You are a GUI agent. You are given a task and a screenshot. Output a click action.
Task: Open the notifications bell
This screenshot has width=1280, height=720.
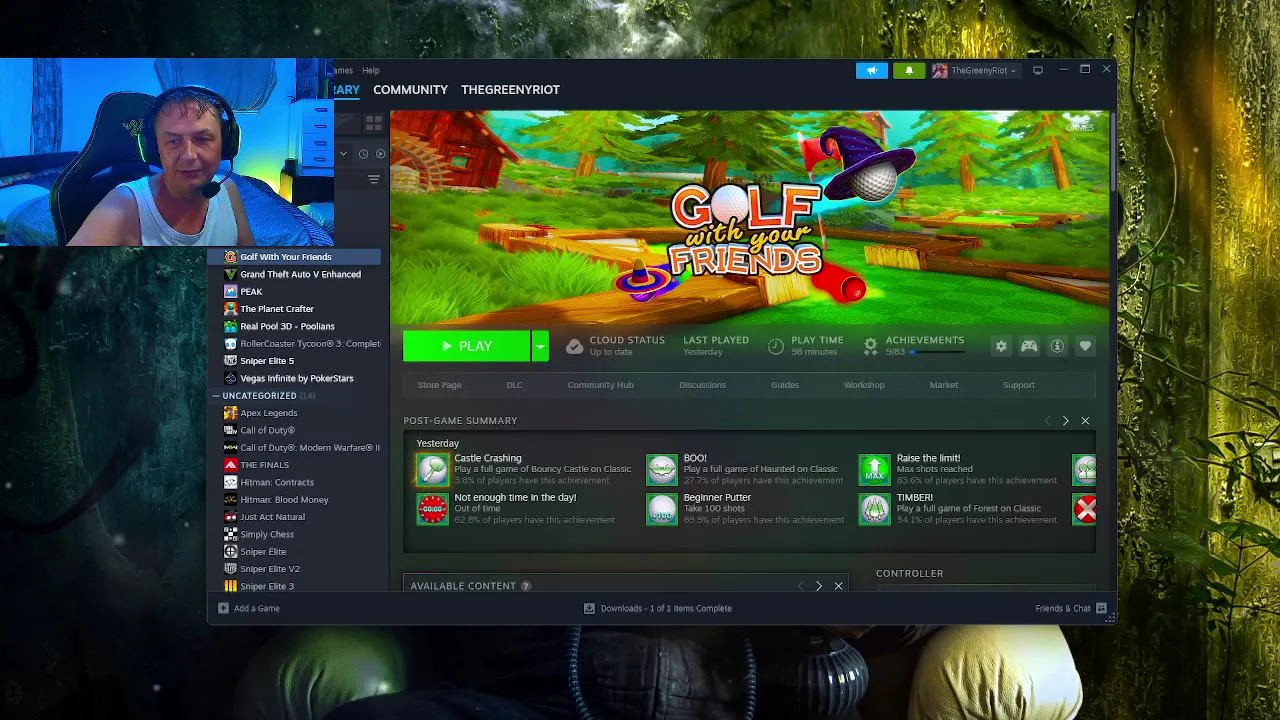point(909,70)
